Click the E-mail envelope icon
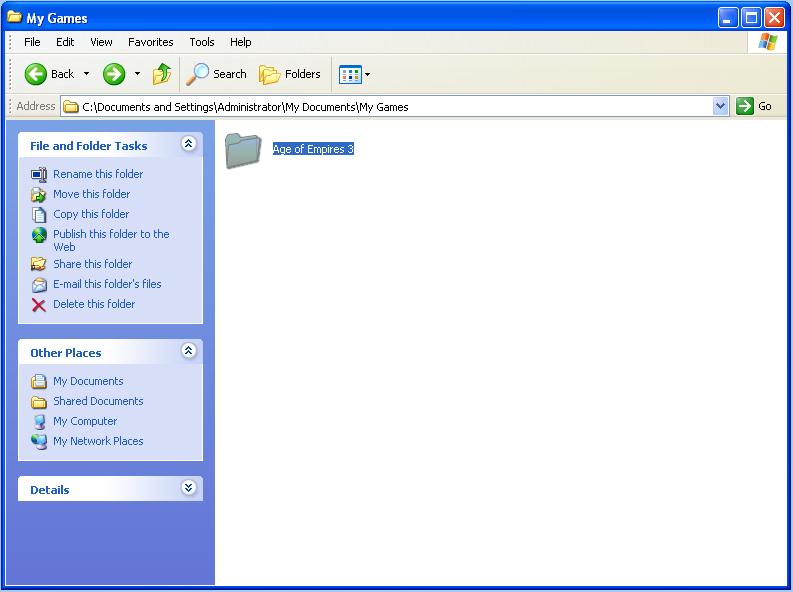Image resolution: width=793 pixels, height=592 pixels. click(39, 285)
